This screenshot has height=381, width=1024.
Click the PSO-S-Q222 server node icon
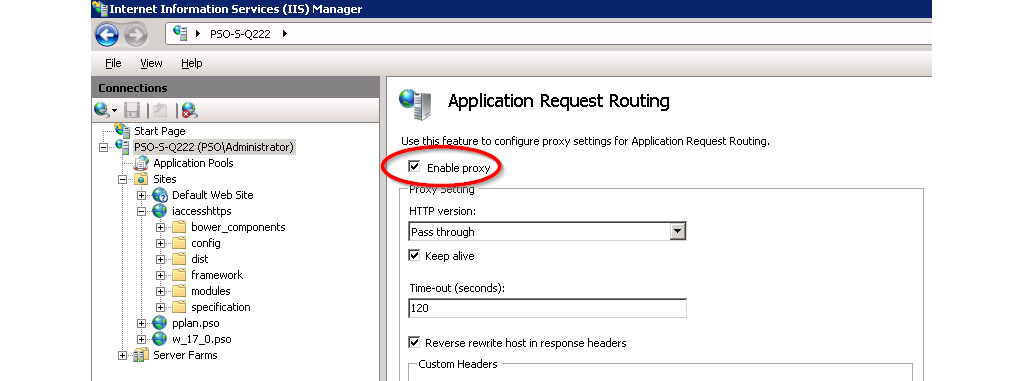click(x=122, y=147)
